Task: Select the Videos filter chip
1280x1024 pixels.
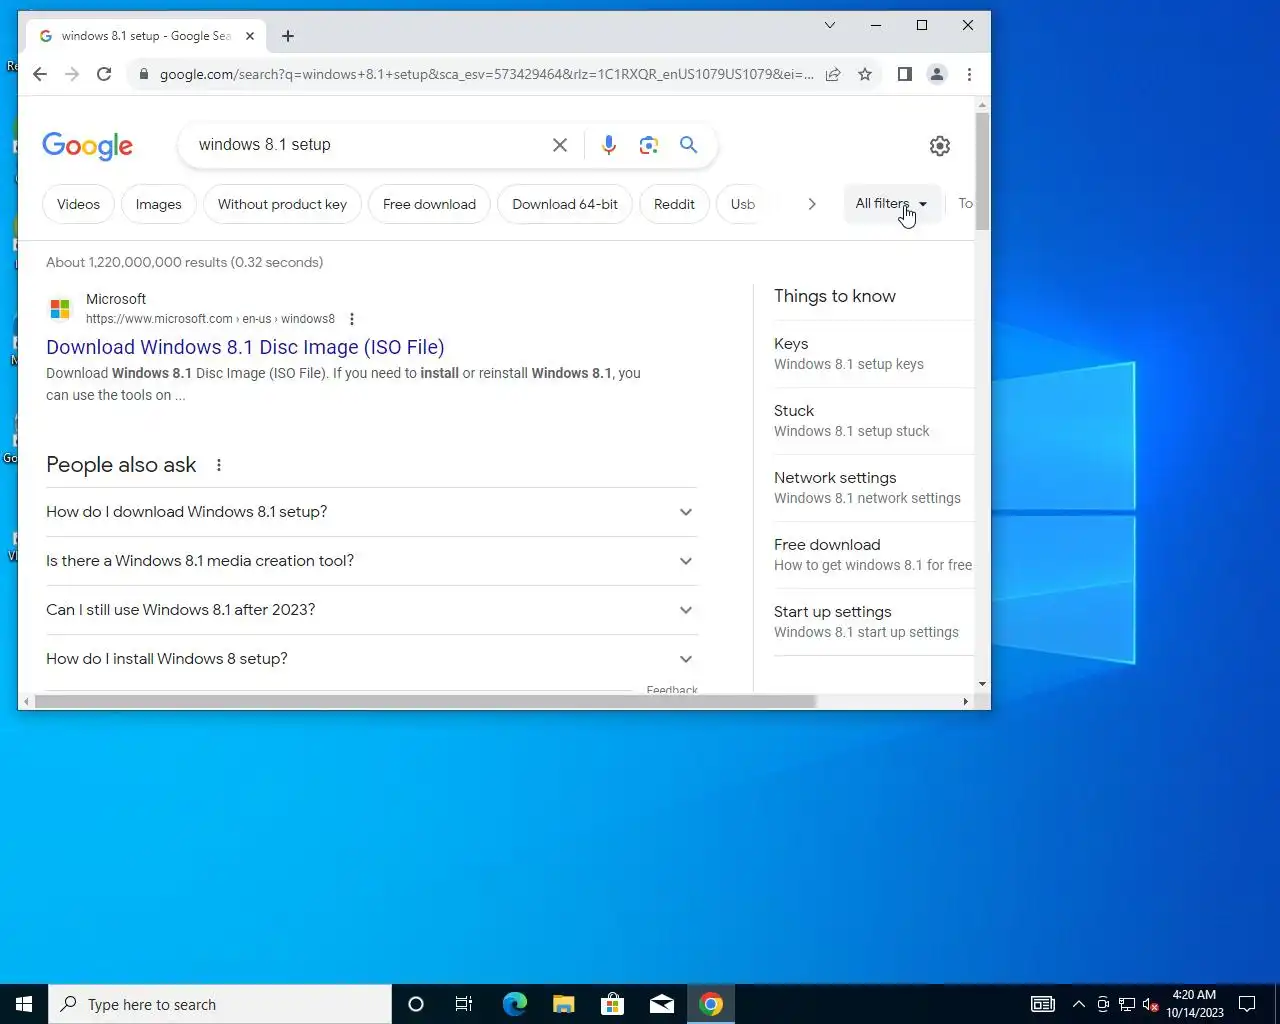Action: (78, 204)
